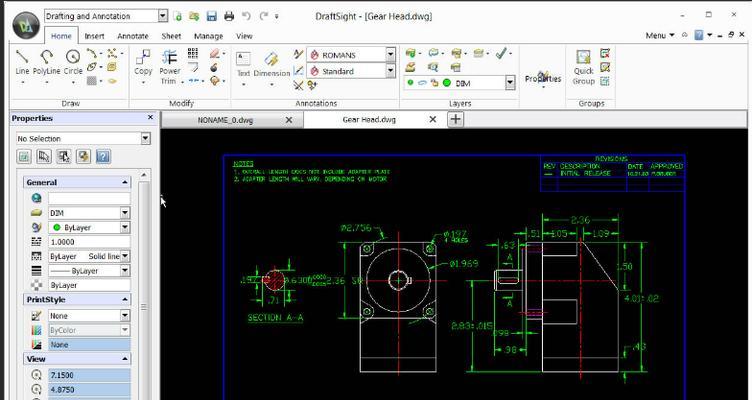Open the Text annotation tool
Viewport: 752px width, 400px height.
[x=243, y=64]
